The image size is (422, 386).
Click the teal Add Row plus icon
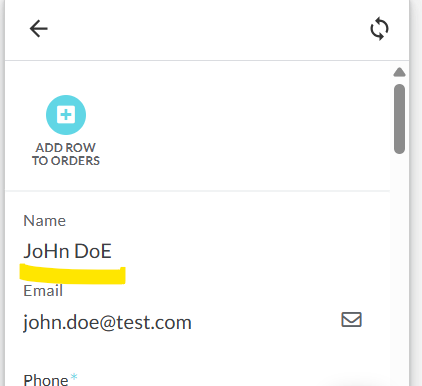tap(66, 115)
